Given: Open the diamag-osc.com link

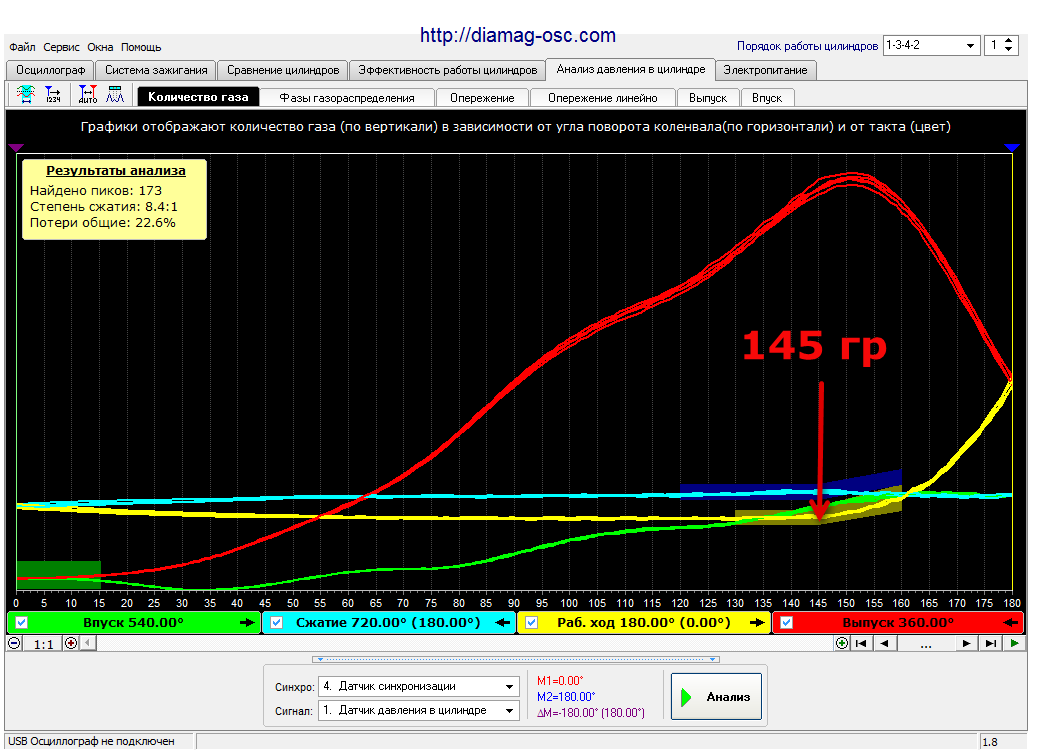Looking at the screenshot, I should click(x=518, y=35).
